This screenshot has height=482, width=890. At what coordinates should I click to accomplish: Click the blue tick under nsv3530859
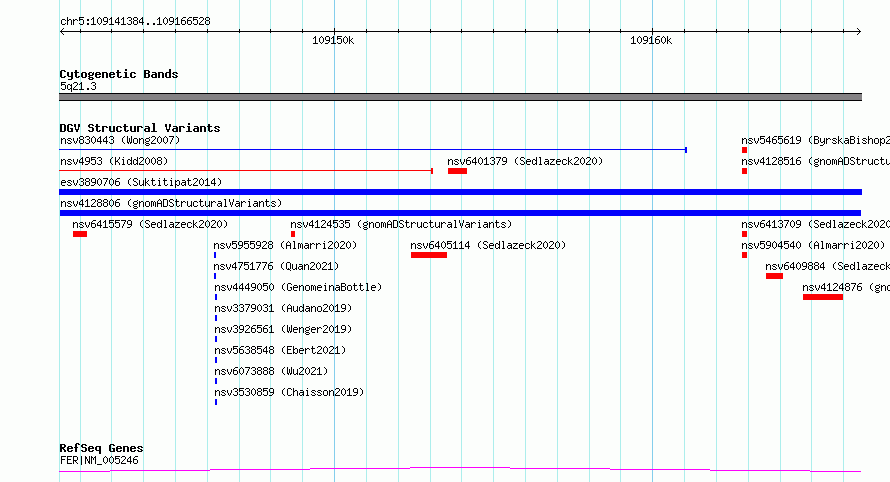point(216,402)
